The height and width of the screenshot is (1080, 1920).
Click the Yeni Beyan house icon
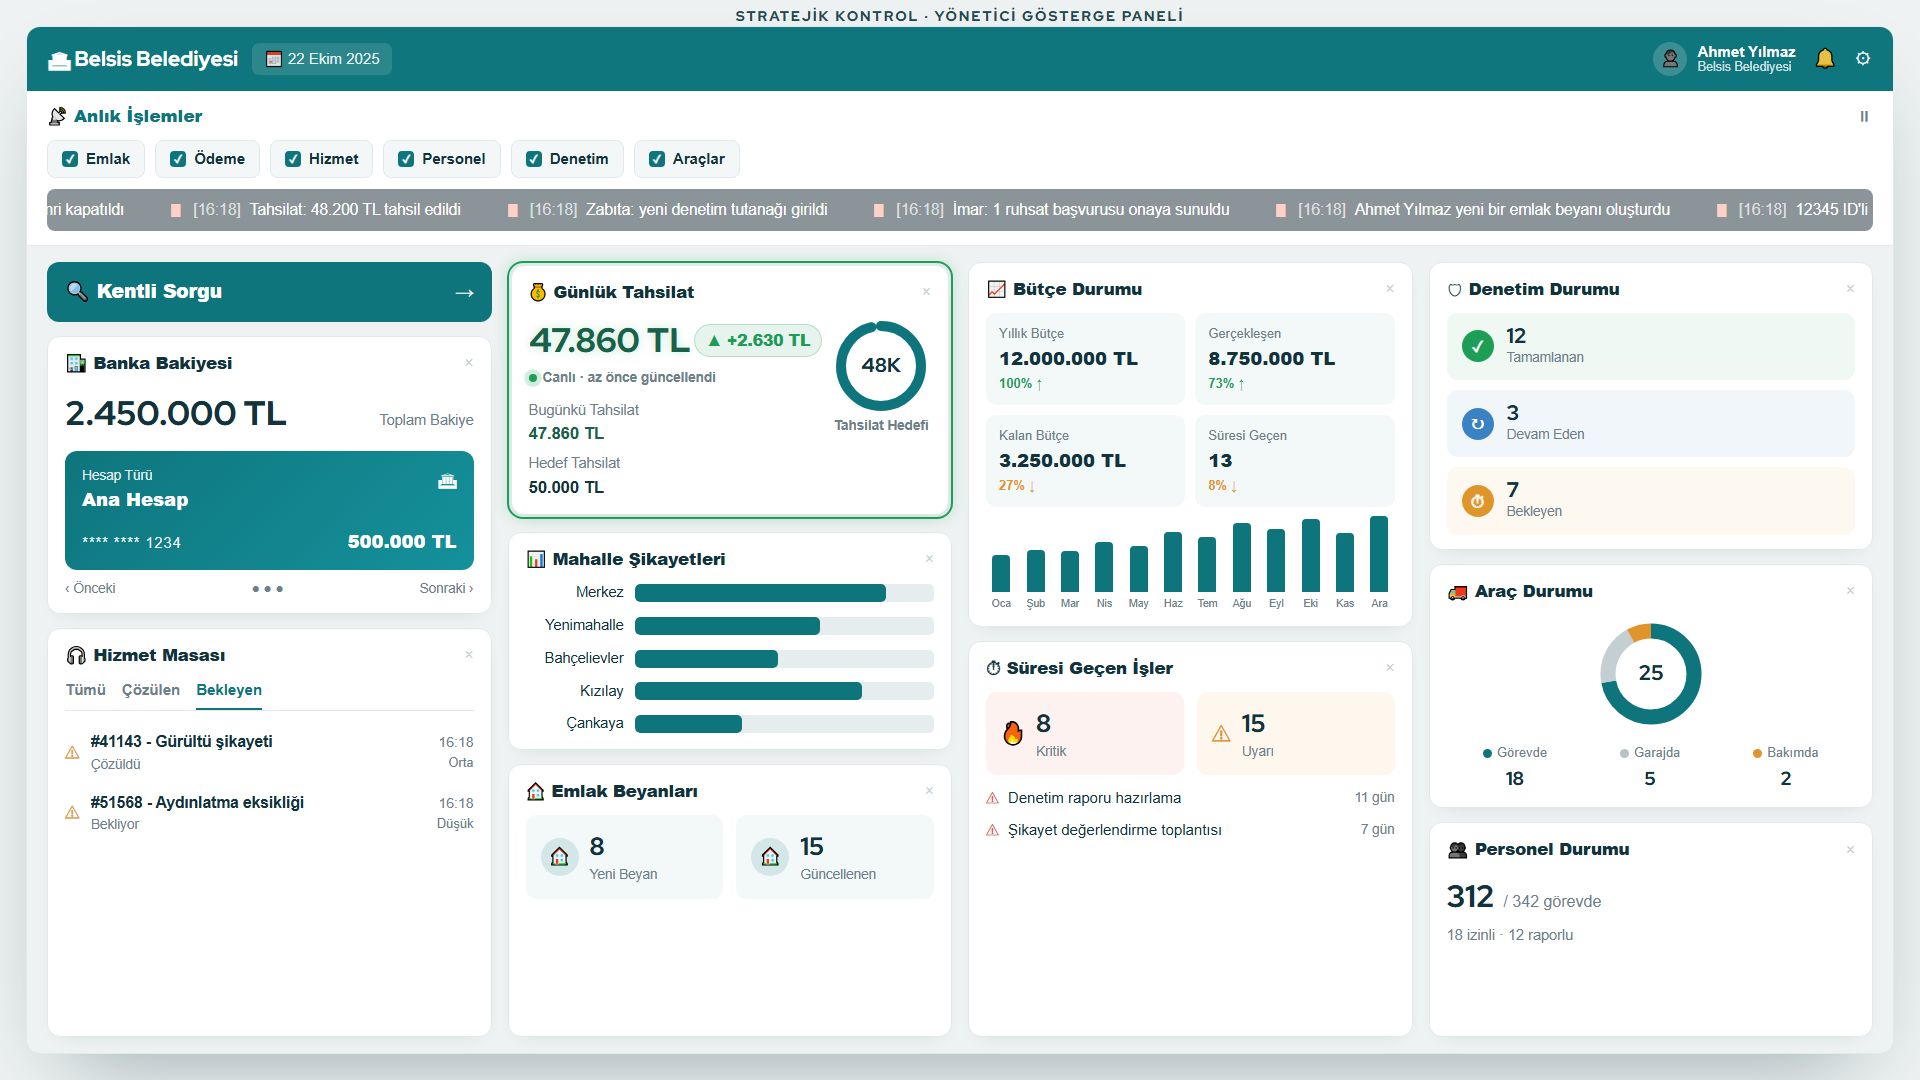(x=560, y=857)
